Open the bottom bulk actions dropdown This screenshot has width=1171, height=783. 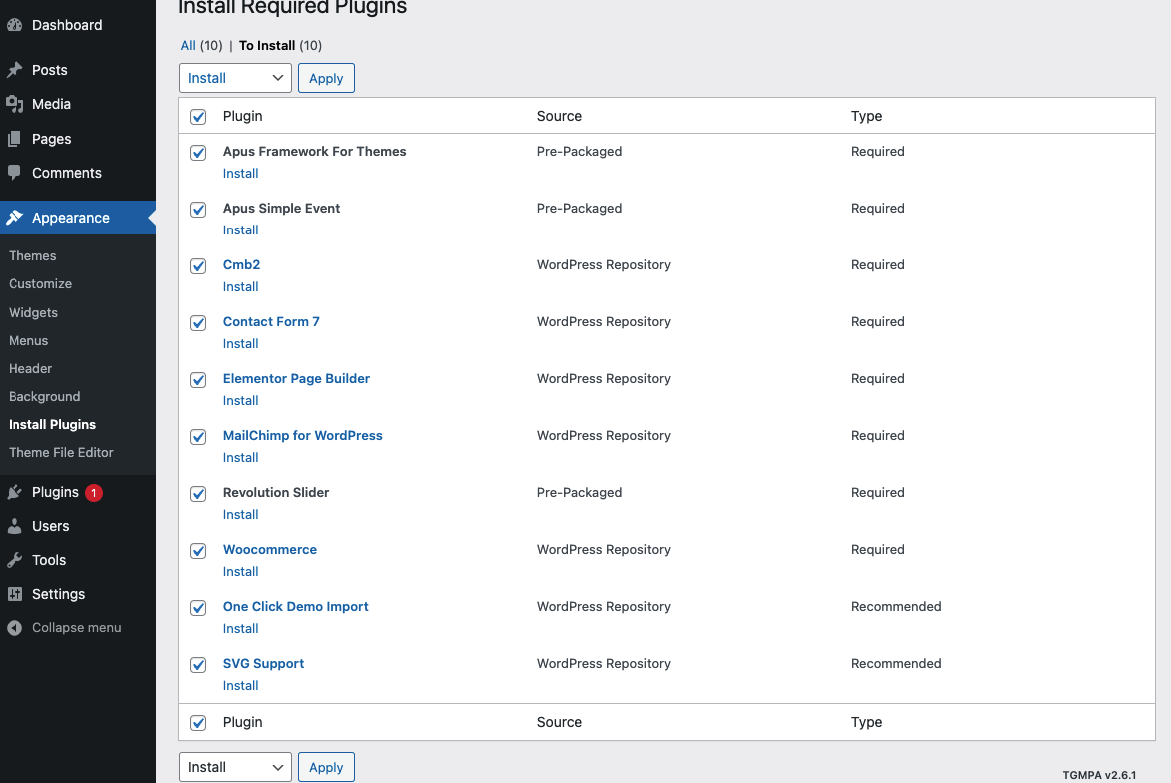point(235,767)
